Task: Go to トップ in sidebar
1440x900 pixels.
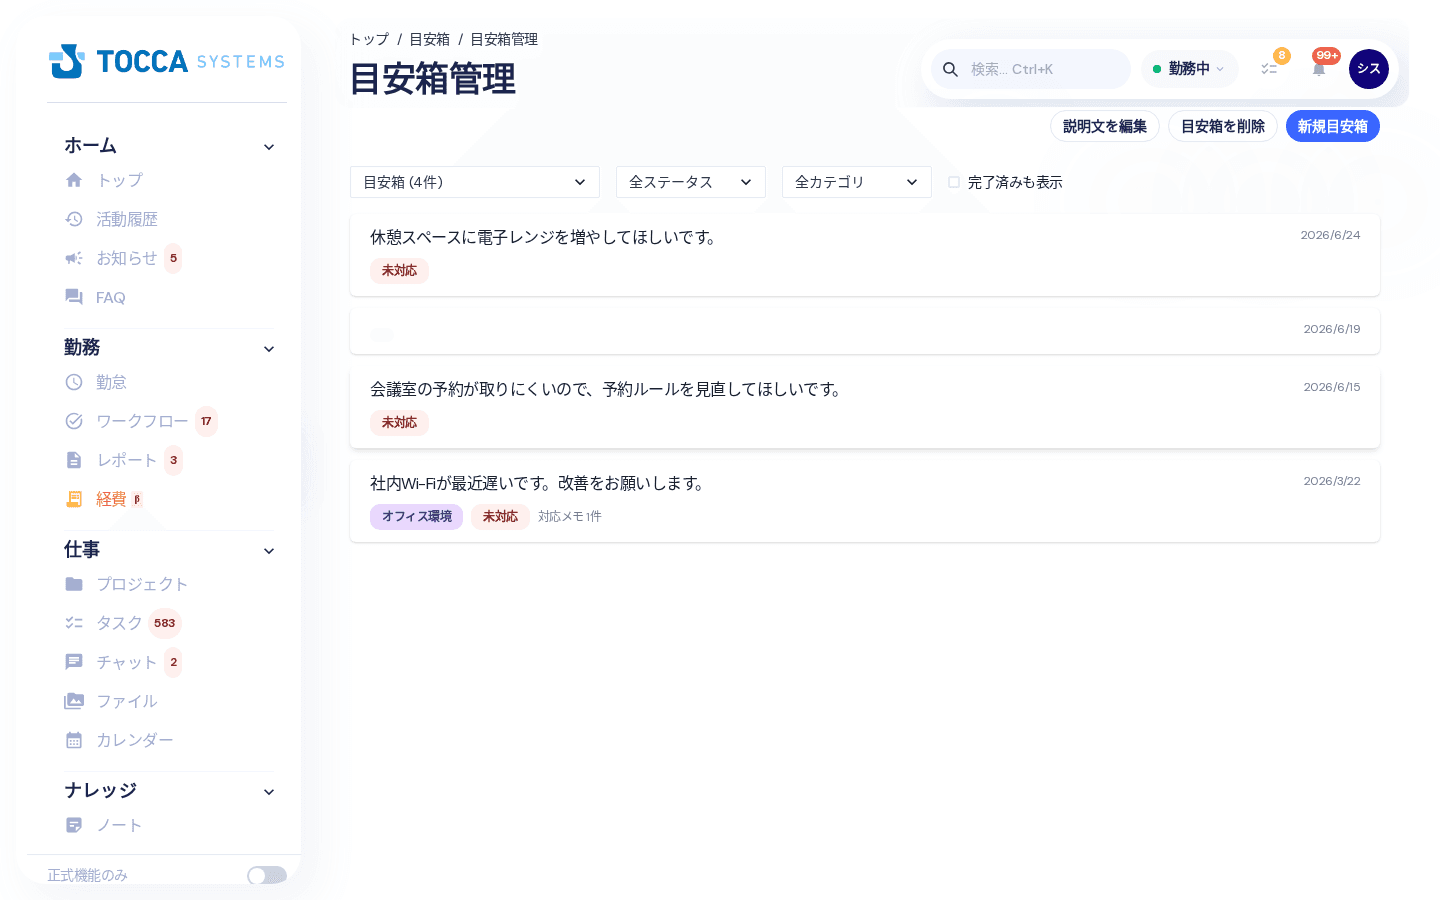Action: point(120,180)
